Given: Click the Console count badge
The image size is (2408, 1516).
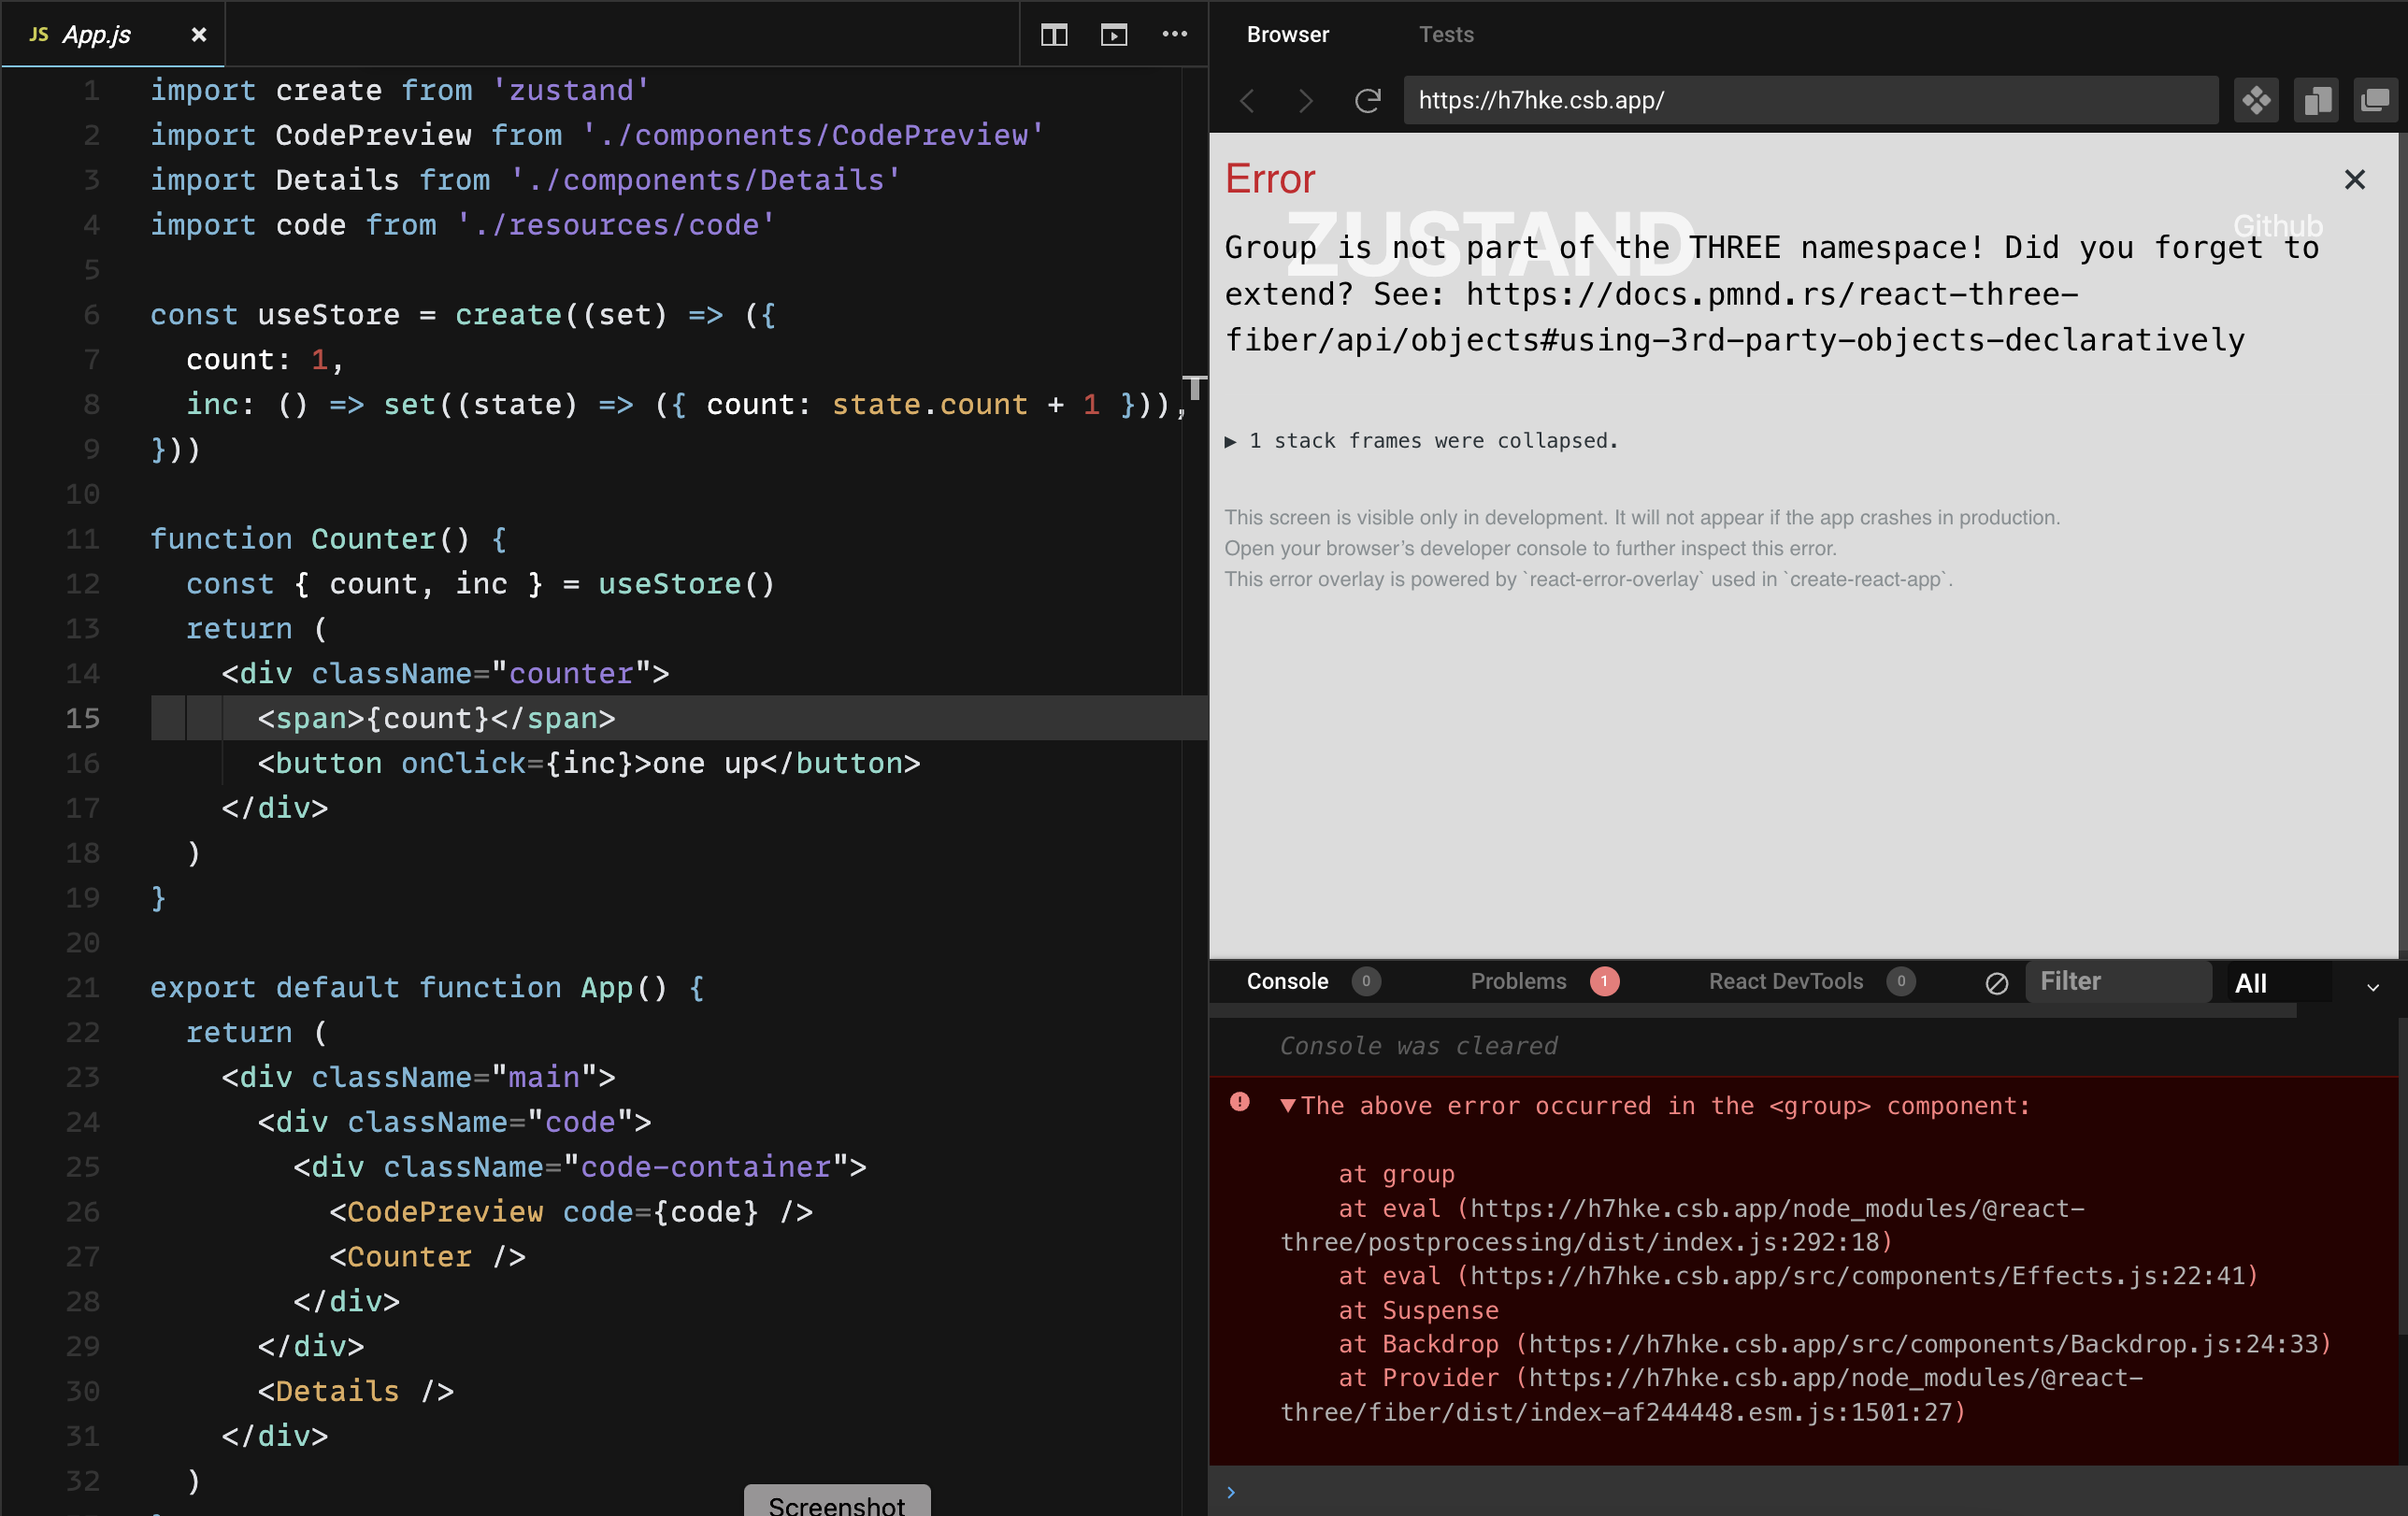Looking at the screenshot, I should [x=1366, y=981].
